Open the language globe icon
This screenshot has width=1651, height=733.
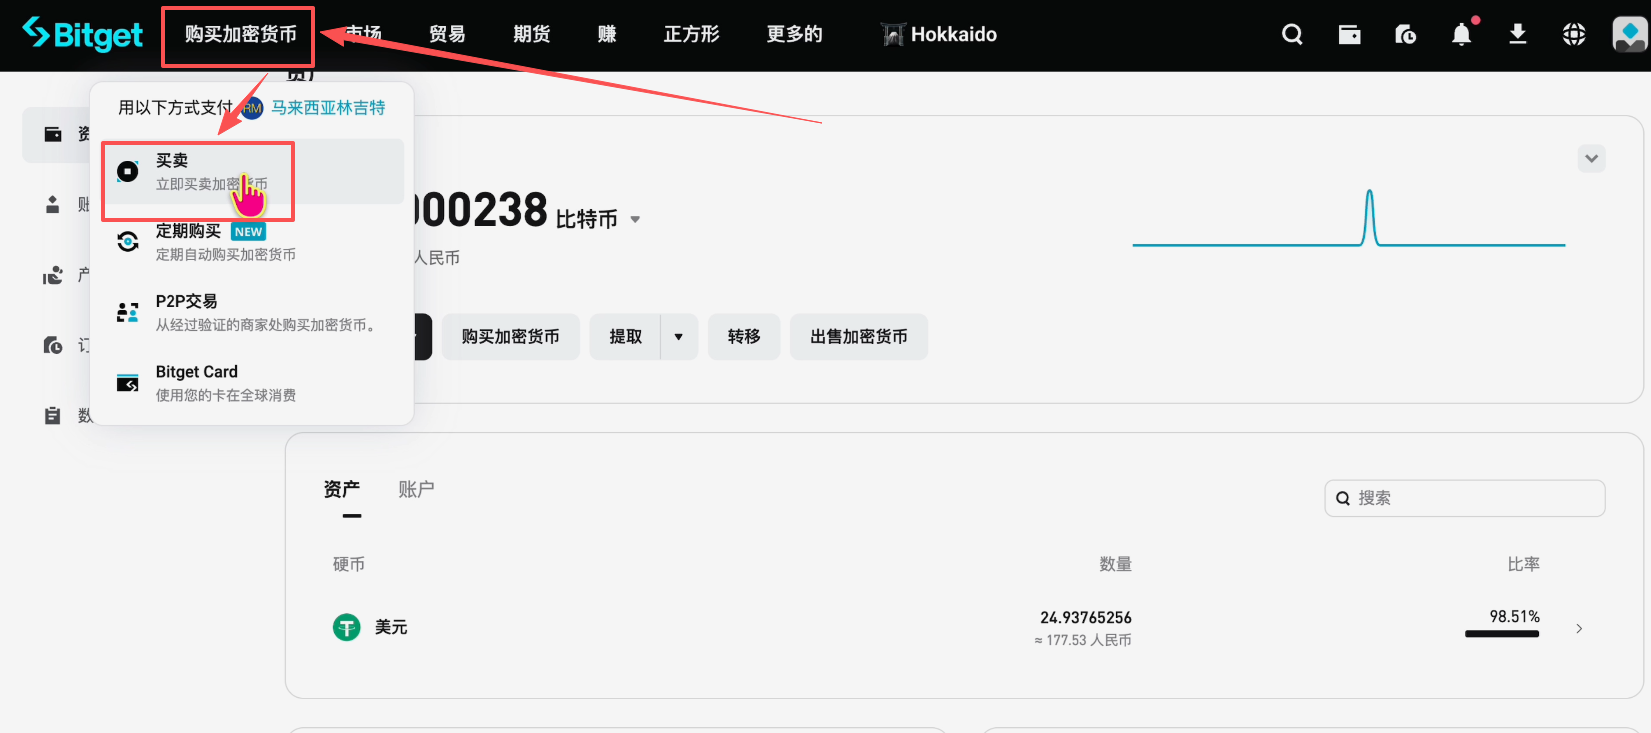point(1573,35)
